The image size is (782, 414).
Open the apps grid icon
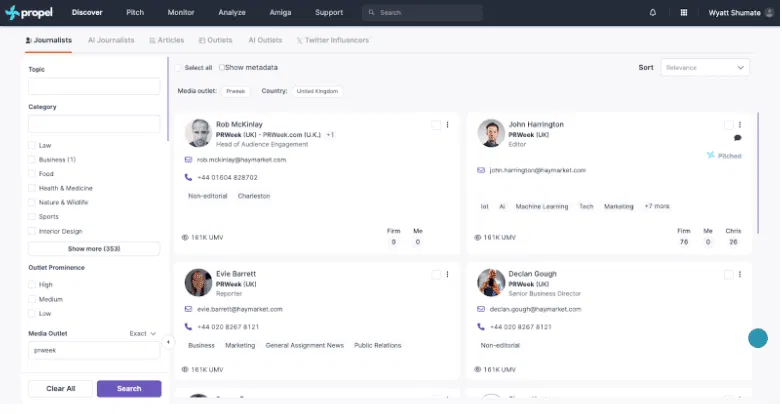(x=683, y=13)
